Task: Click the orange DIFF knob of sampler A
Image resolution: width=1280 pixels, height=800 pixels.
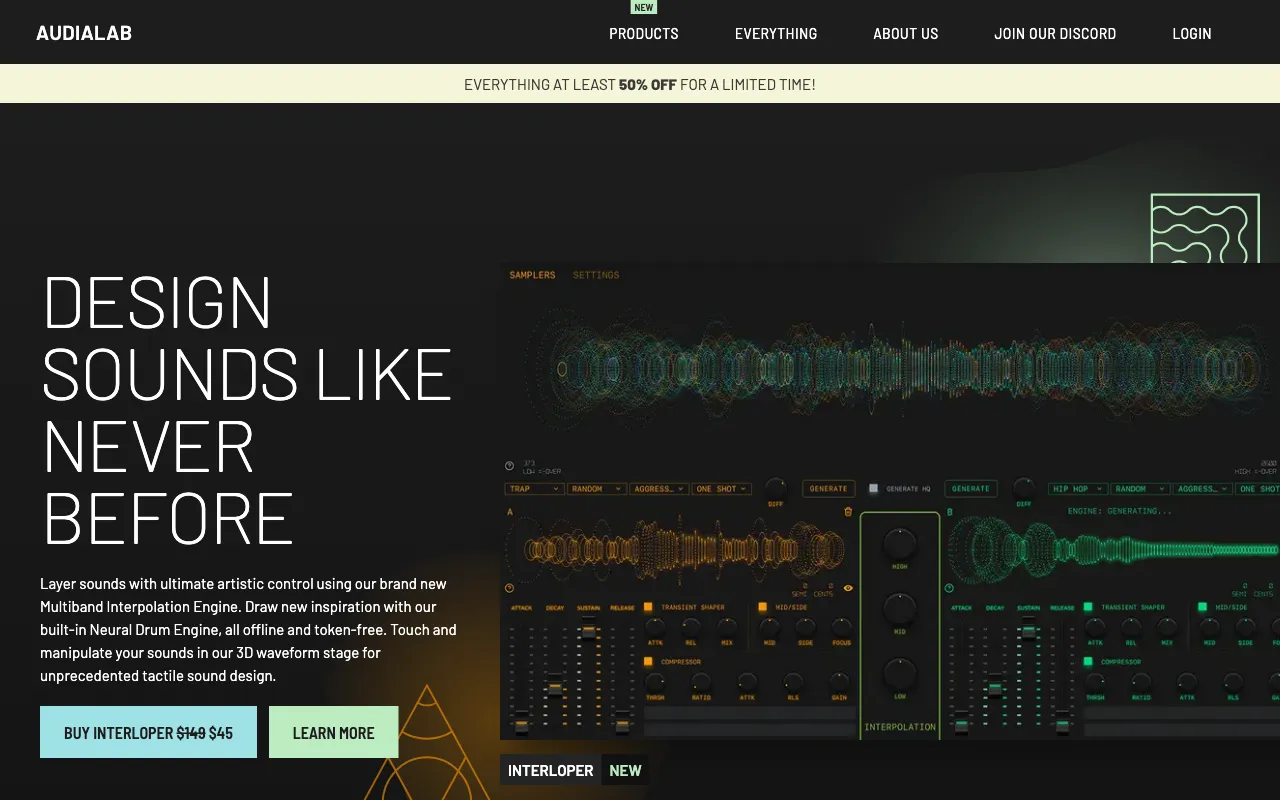Action: point(775,487)
